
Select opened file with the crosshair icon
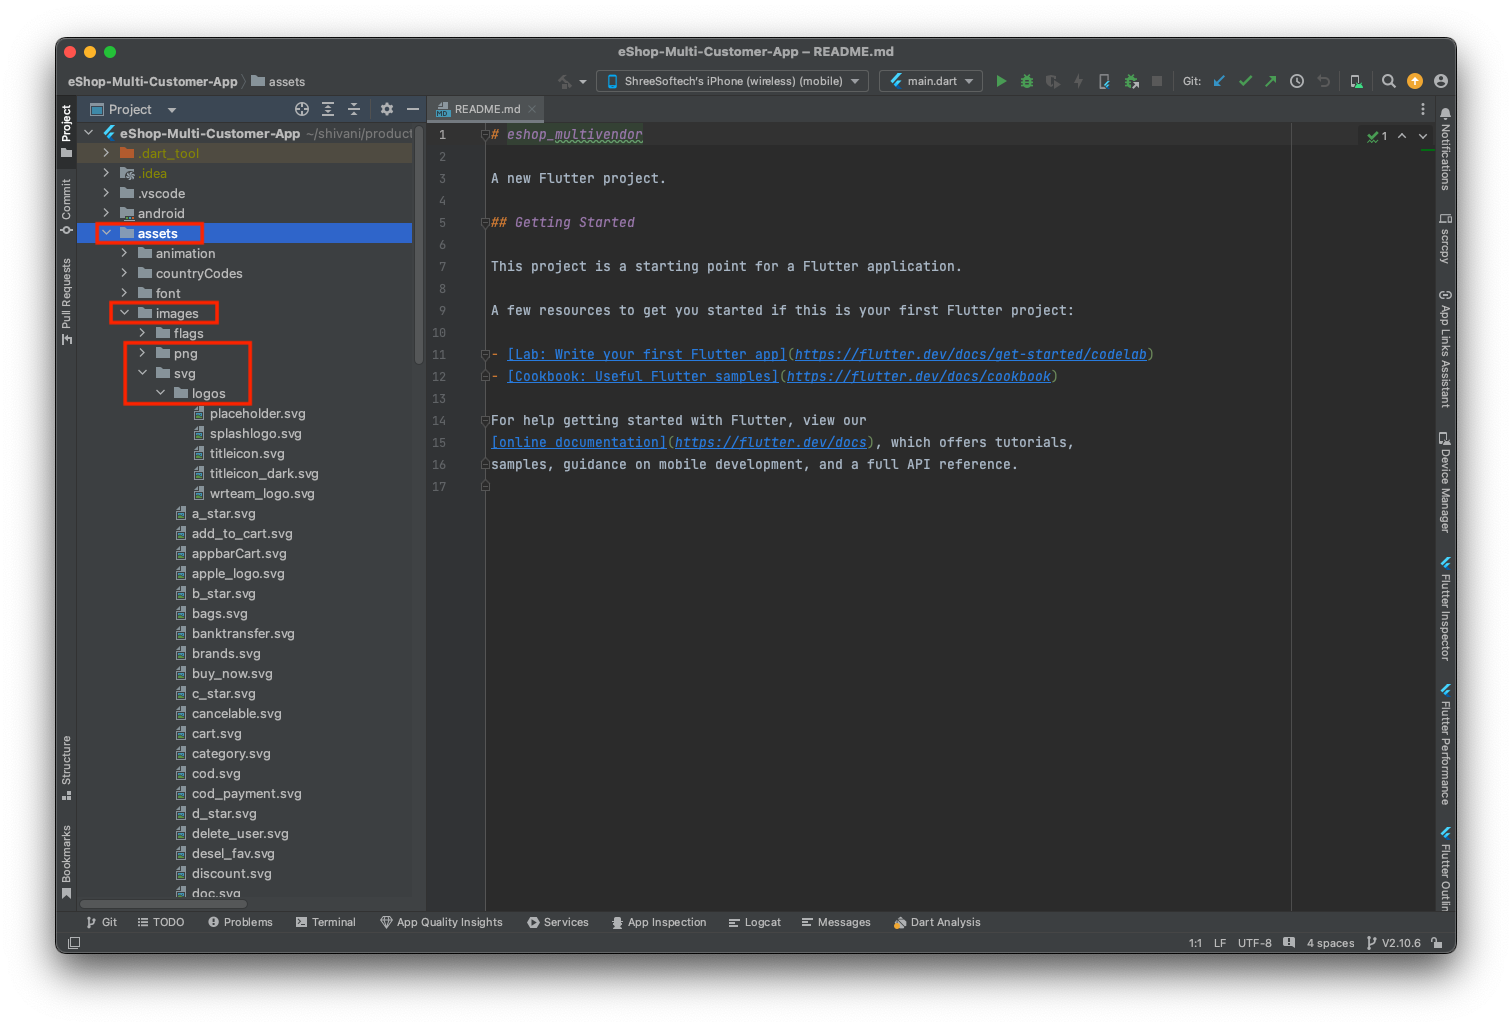point(302,109)
